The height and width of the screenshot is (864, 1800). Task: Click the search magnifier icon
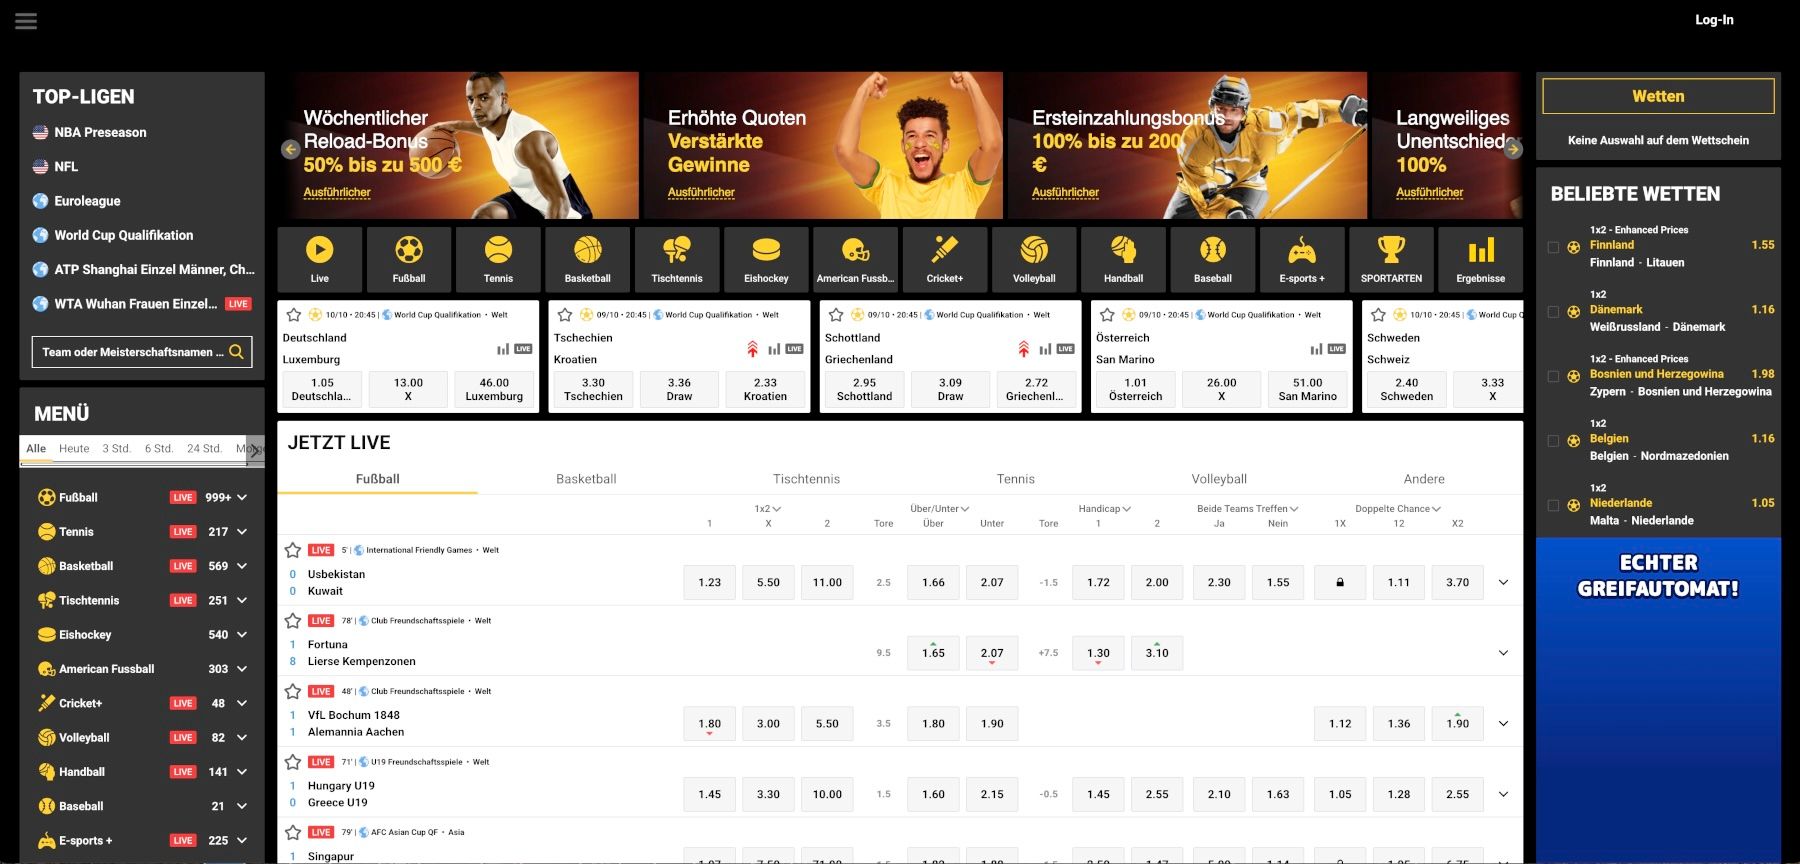pos(236,352)
